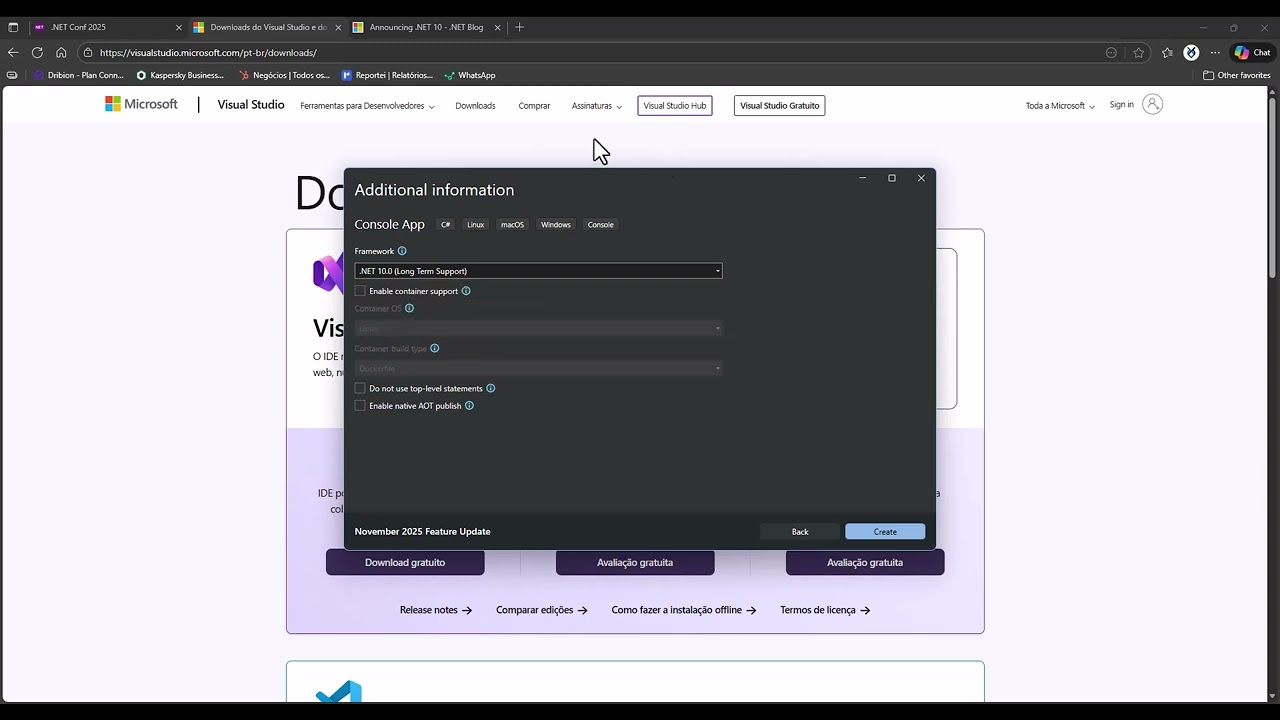Open the Release notes link
The height and width of the screenshot is (720, 1280).
[x=435, y=610]
